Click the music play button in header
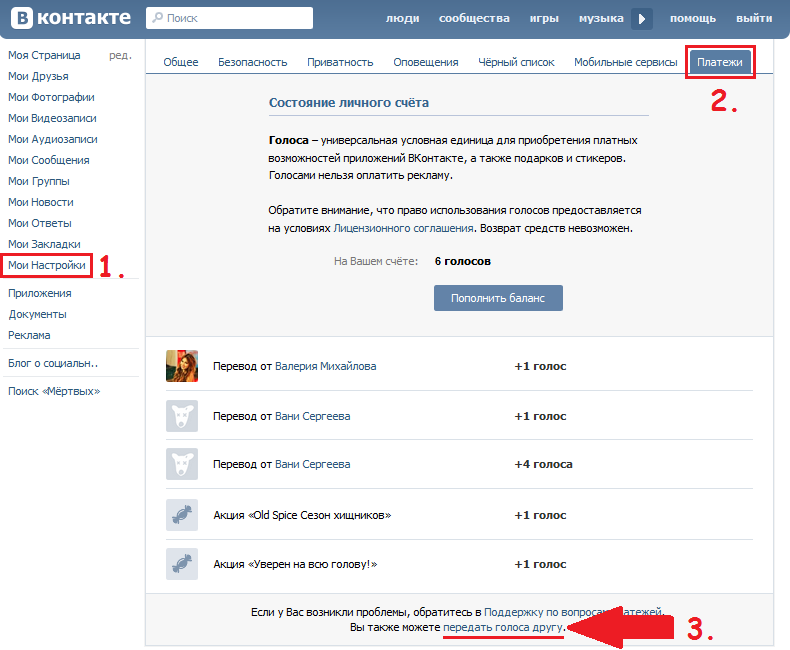The width and height of the screenshot is (790, 650). tap(642, 19)
